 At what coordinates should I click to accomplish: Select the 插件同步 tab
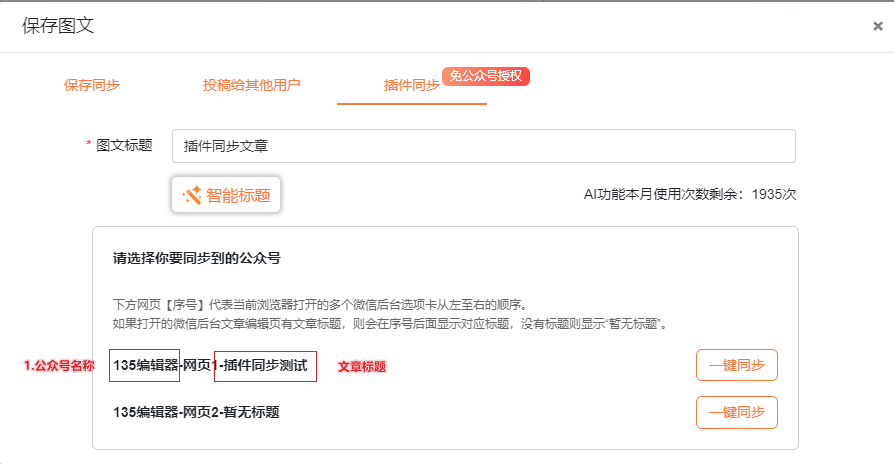(x=411, y=85)
